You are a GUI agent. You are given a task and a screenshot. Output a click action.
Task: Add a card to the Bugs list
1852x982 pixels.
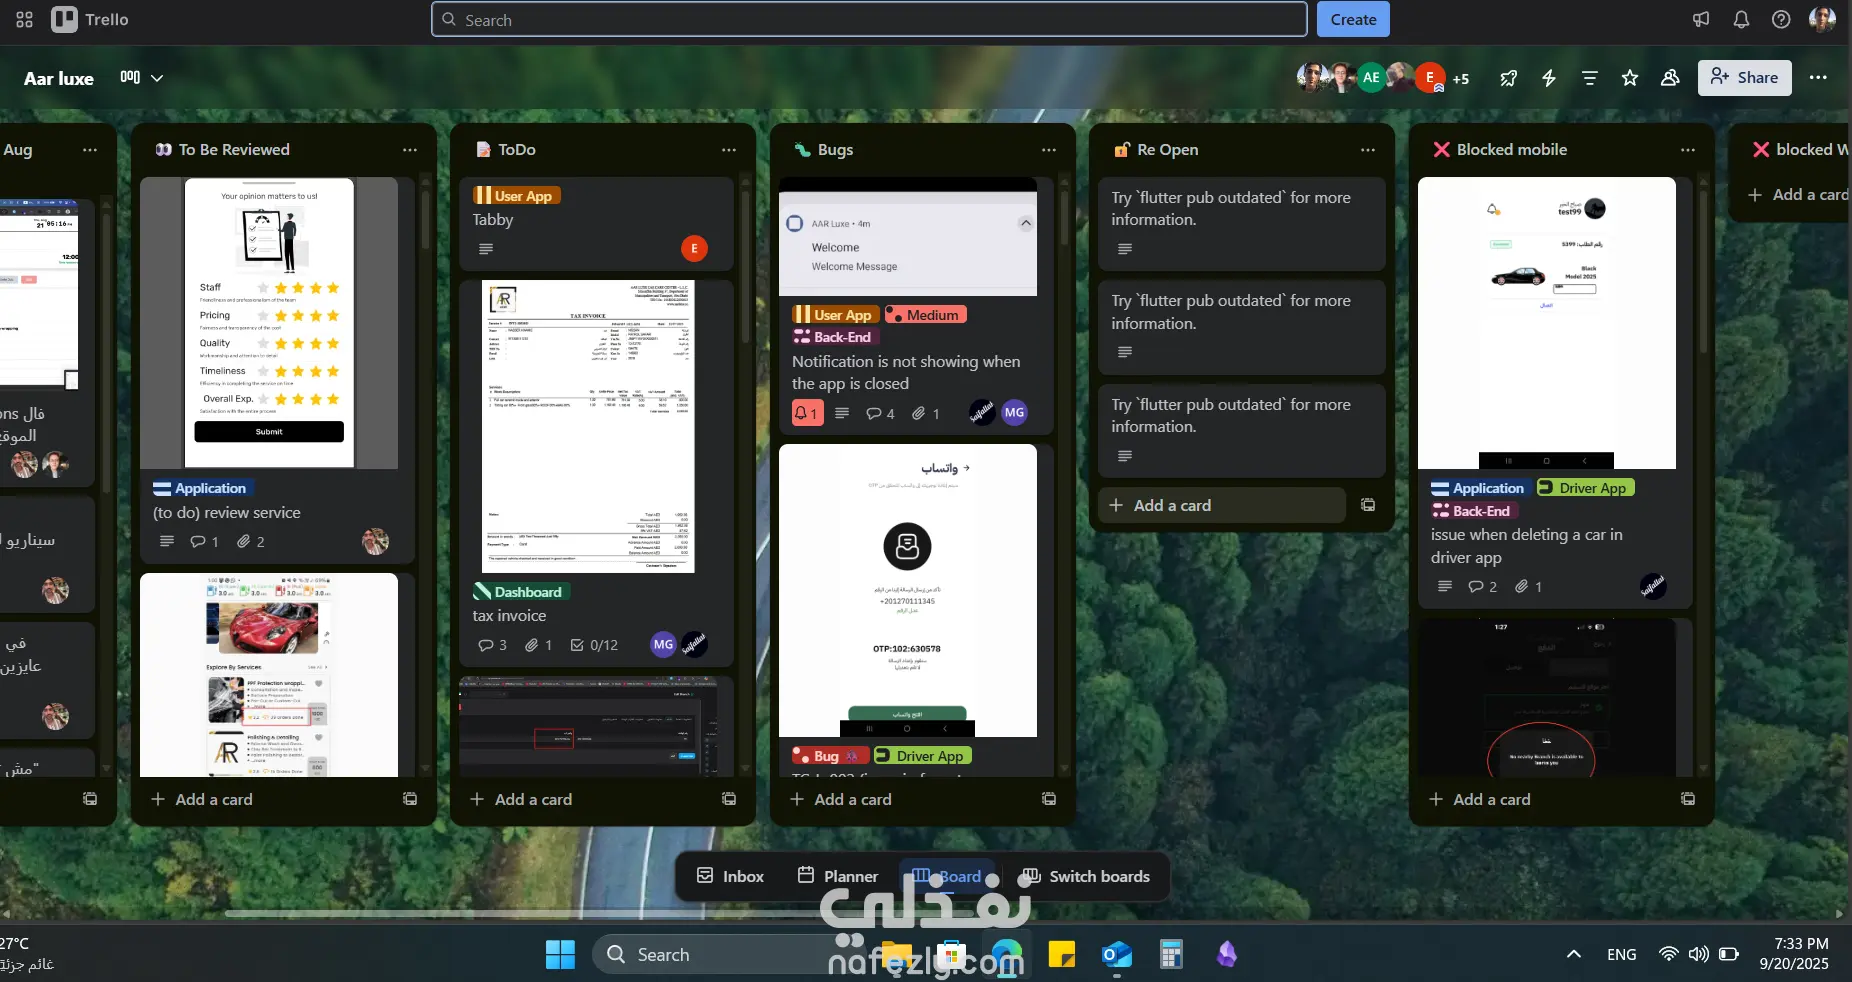click(903, 799)
